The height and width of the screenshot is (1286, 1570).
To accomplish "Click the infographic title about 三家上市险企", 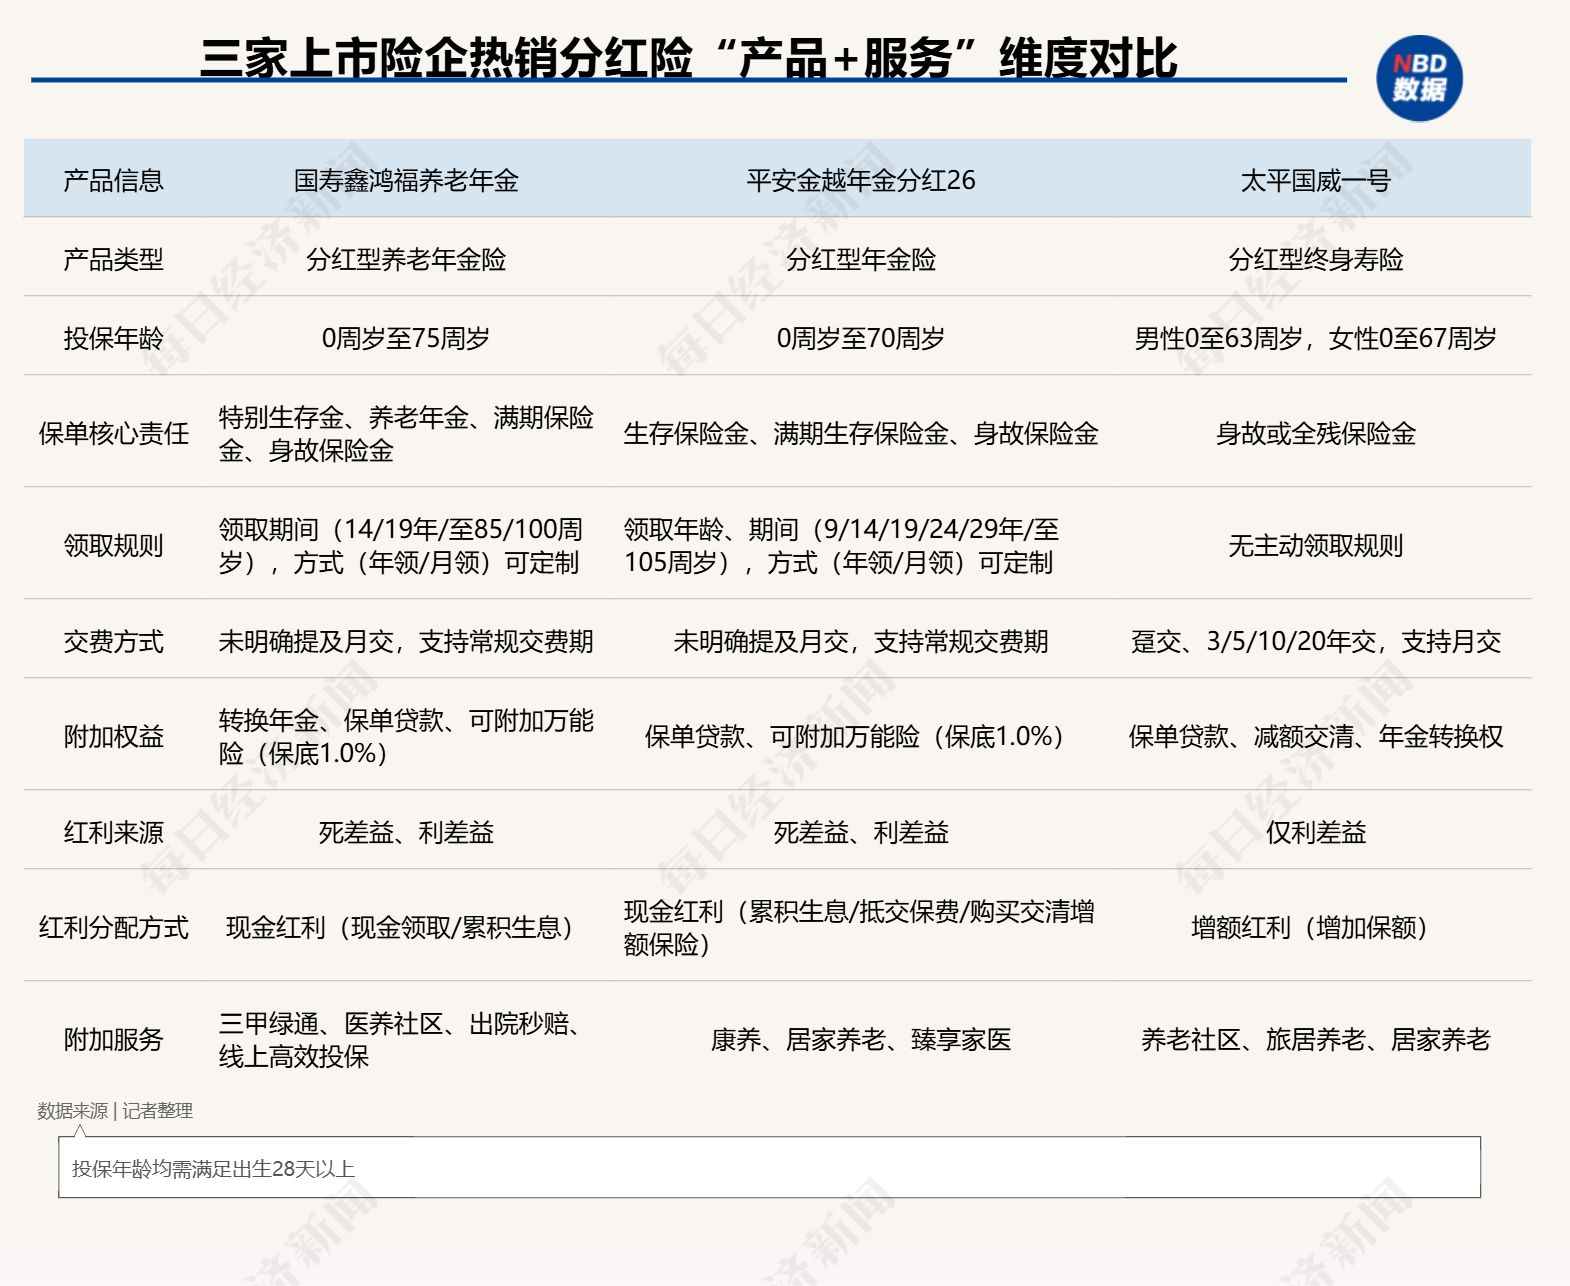I will tap(688, 58).
